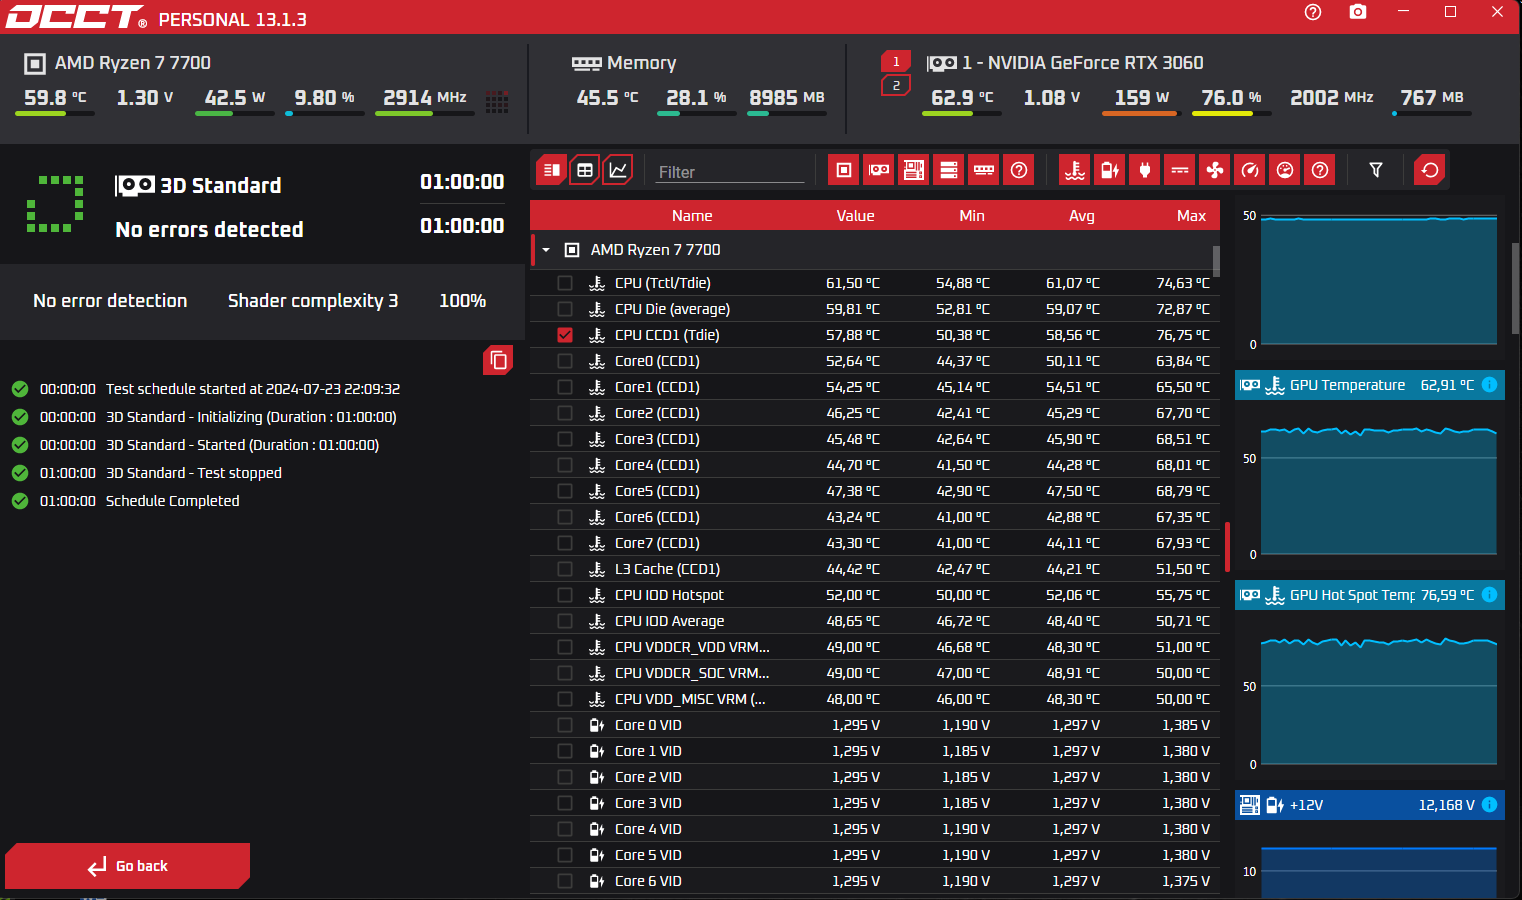The height and width of the screenshot is (900, 1522).
Task: Toggle the dashed-line current sensor filter icon
Action: point(1180,170)
